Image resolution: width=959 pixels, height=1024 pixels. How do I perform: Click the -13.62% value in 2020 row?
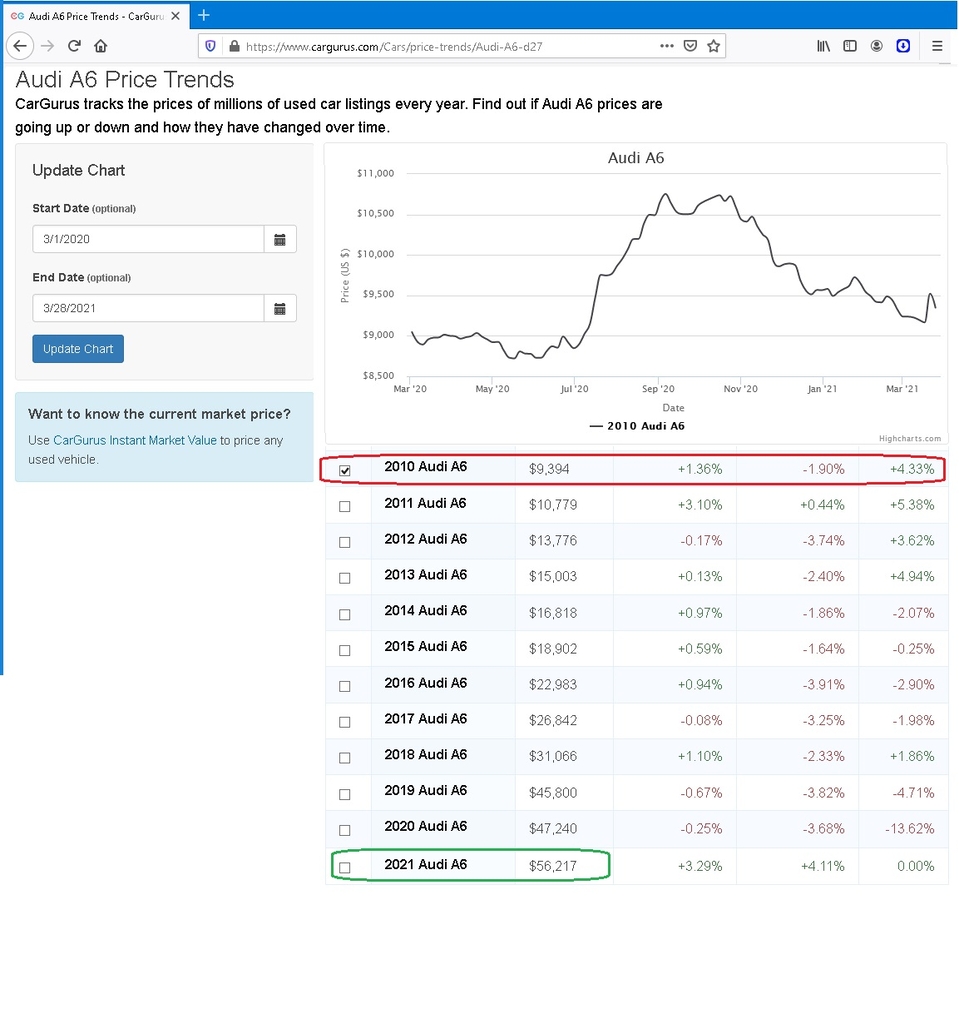point(909,829)
